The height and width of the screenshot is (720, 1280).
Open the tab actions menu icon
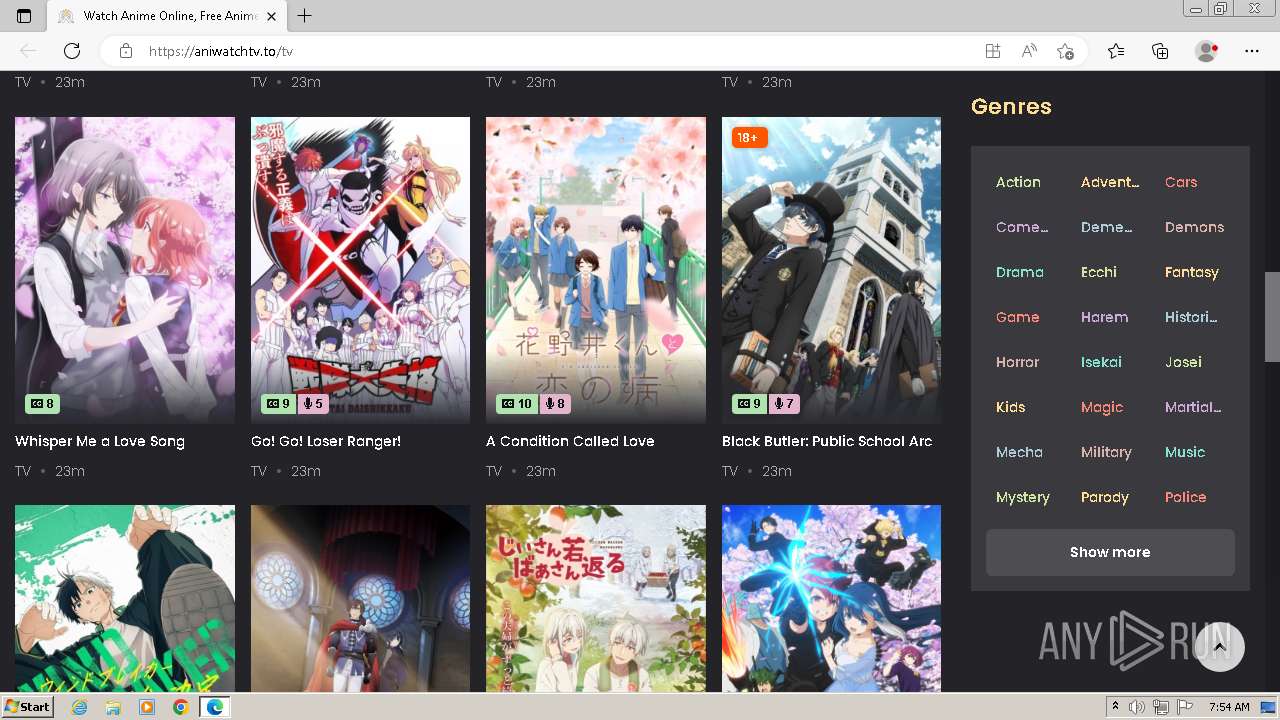tap(24, 16)
